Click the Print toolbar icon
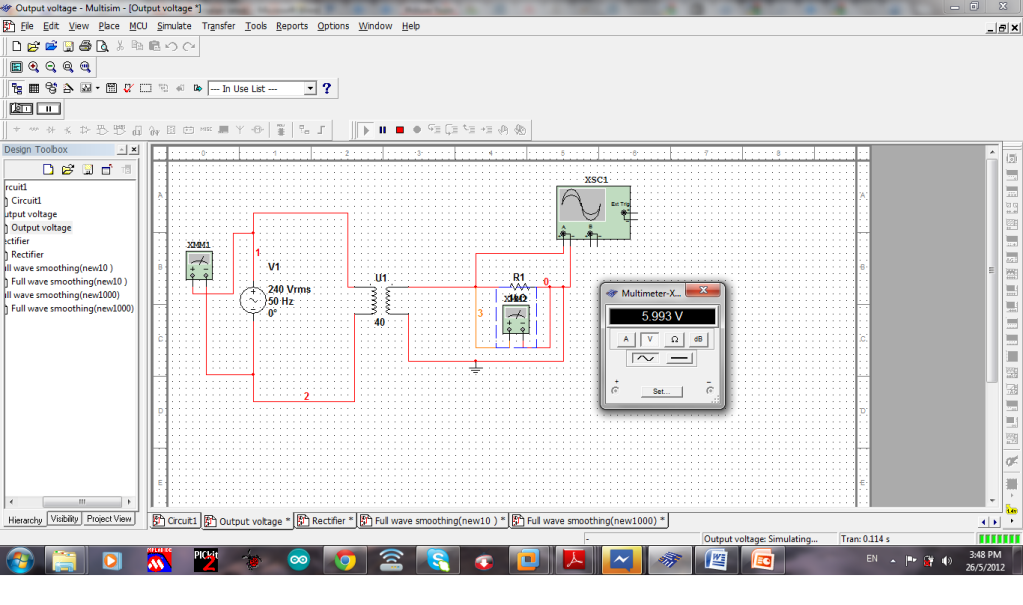The width and height of the screenshot is (1023, 605). pos(85,46)
